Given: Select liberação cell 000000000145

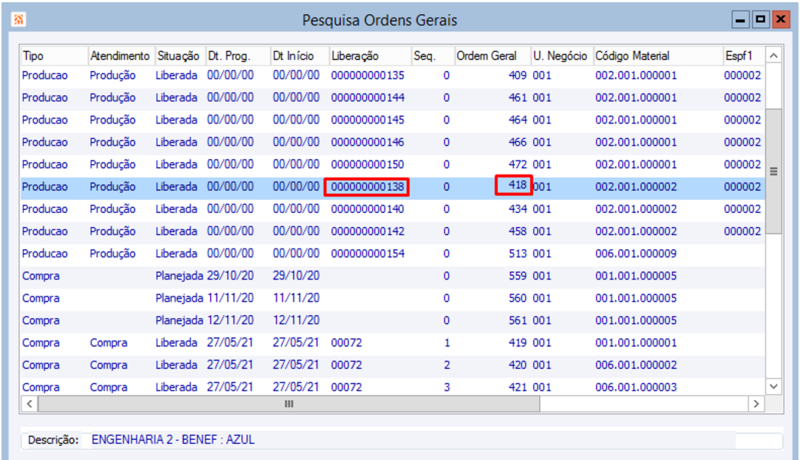Looking at the screenshot, I should click(367, 120).
